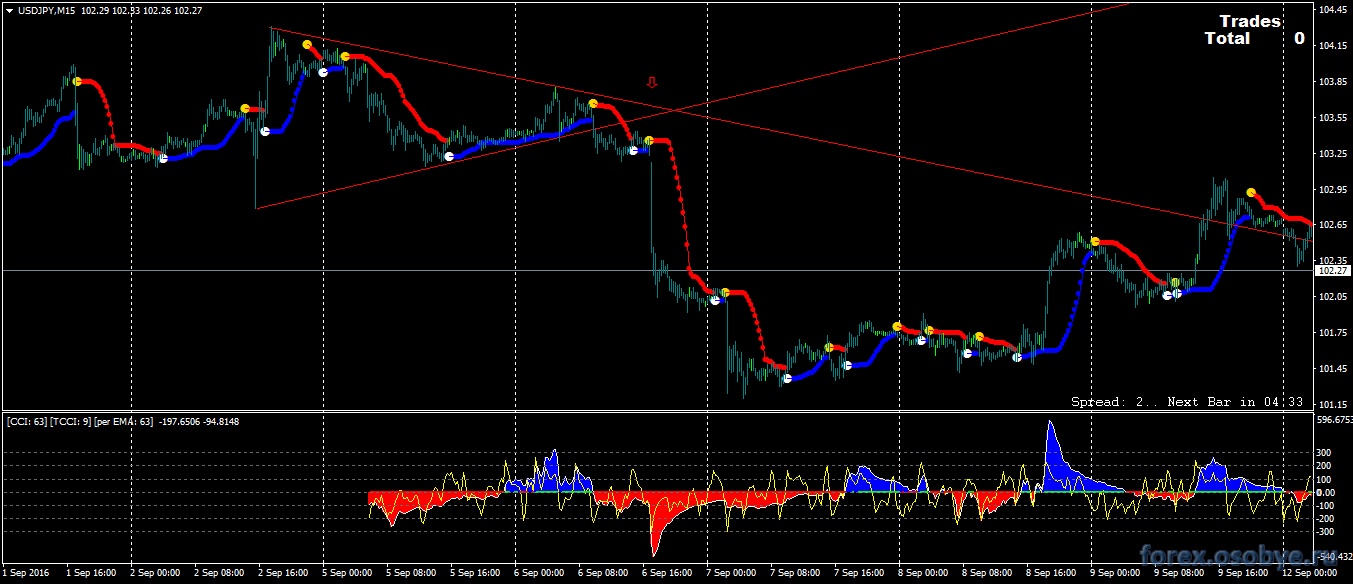The height and width of the screenshot is (584, 1353).
Task: Click the 5 Sep 08:00 time label
Action: 412,574
